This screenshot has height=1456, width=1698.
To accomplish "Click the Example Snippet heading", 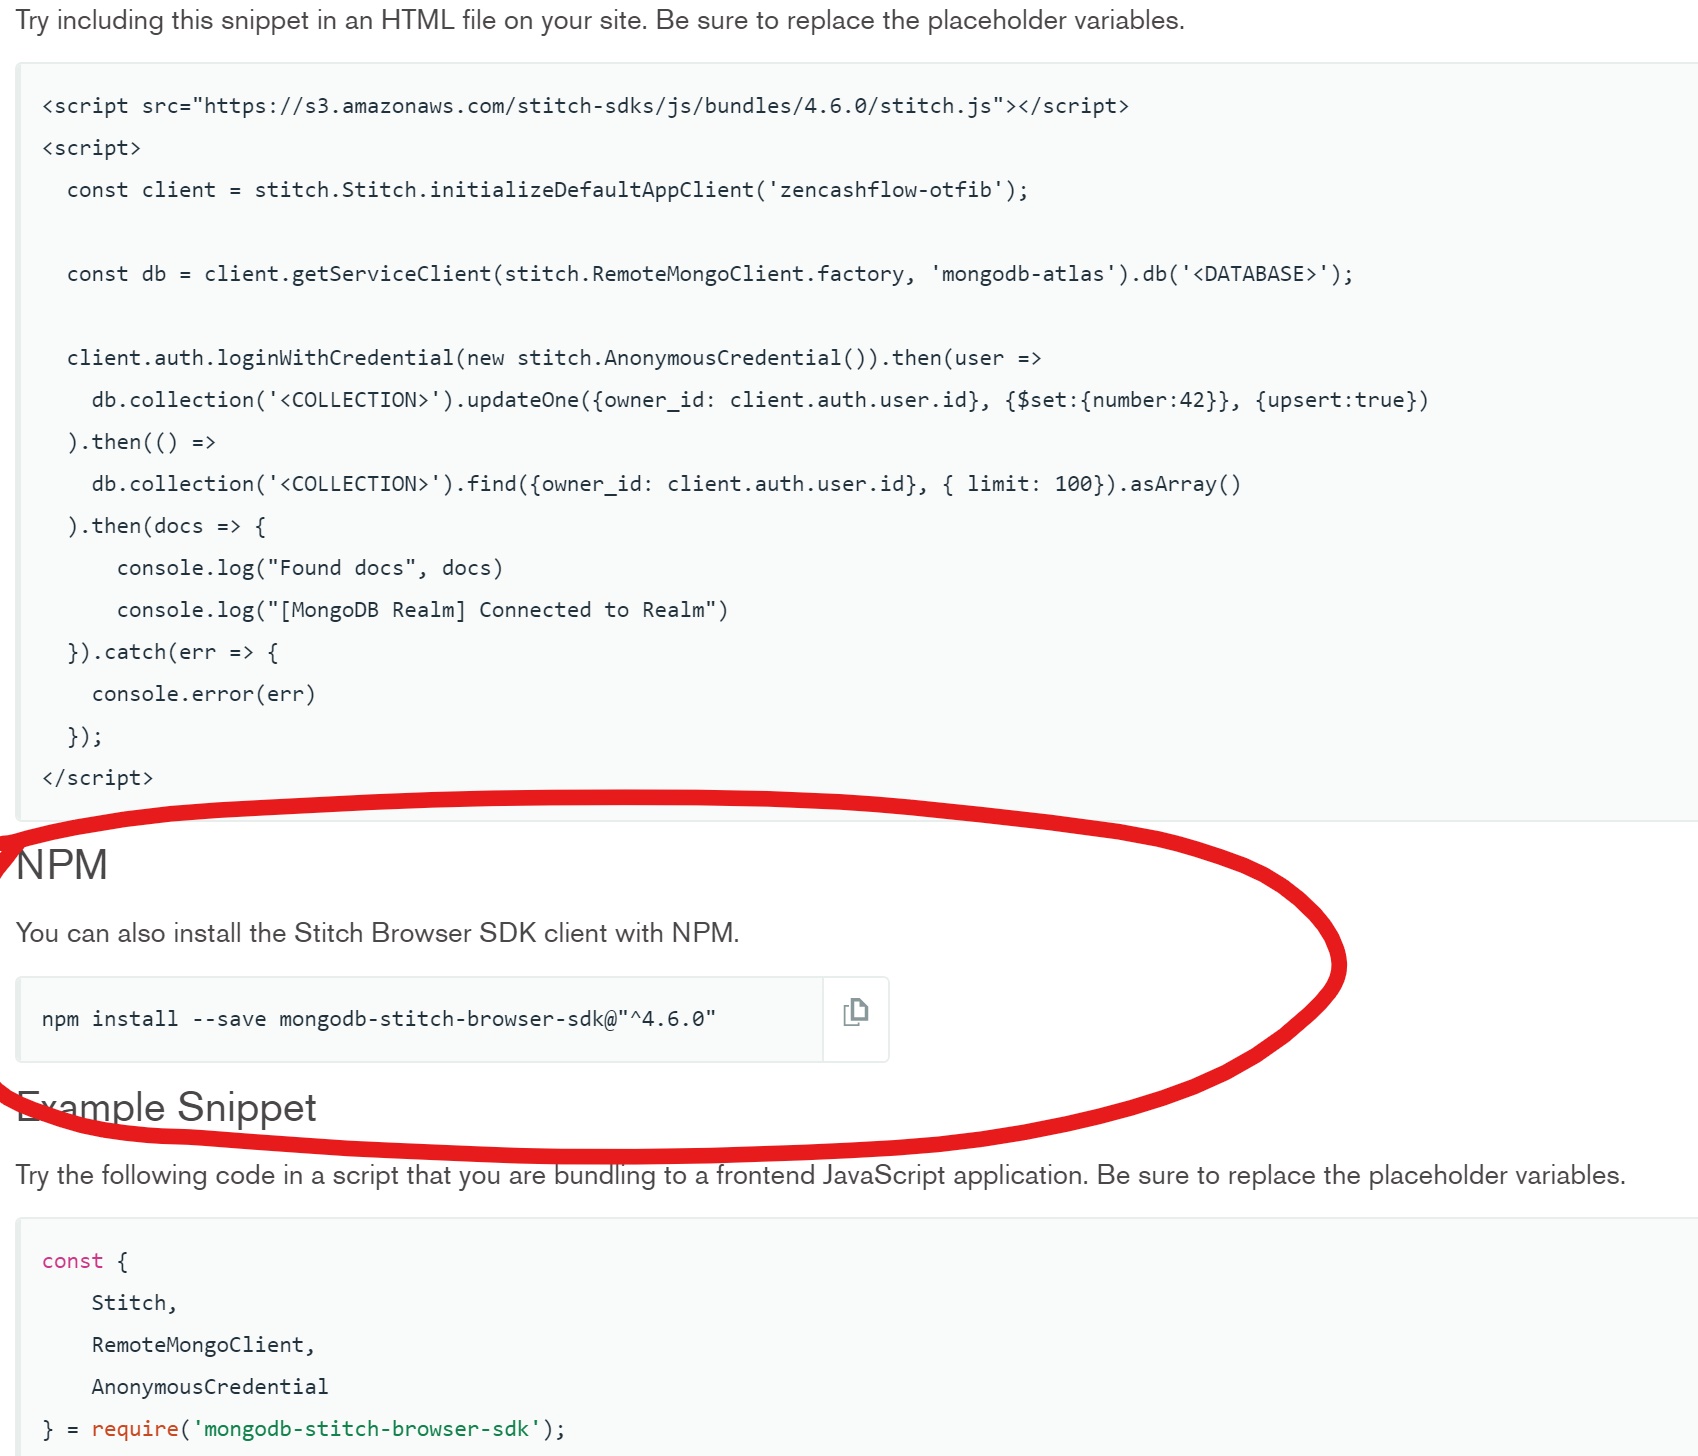I will pos(167,1108).
